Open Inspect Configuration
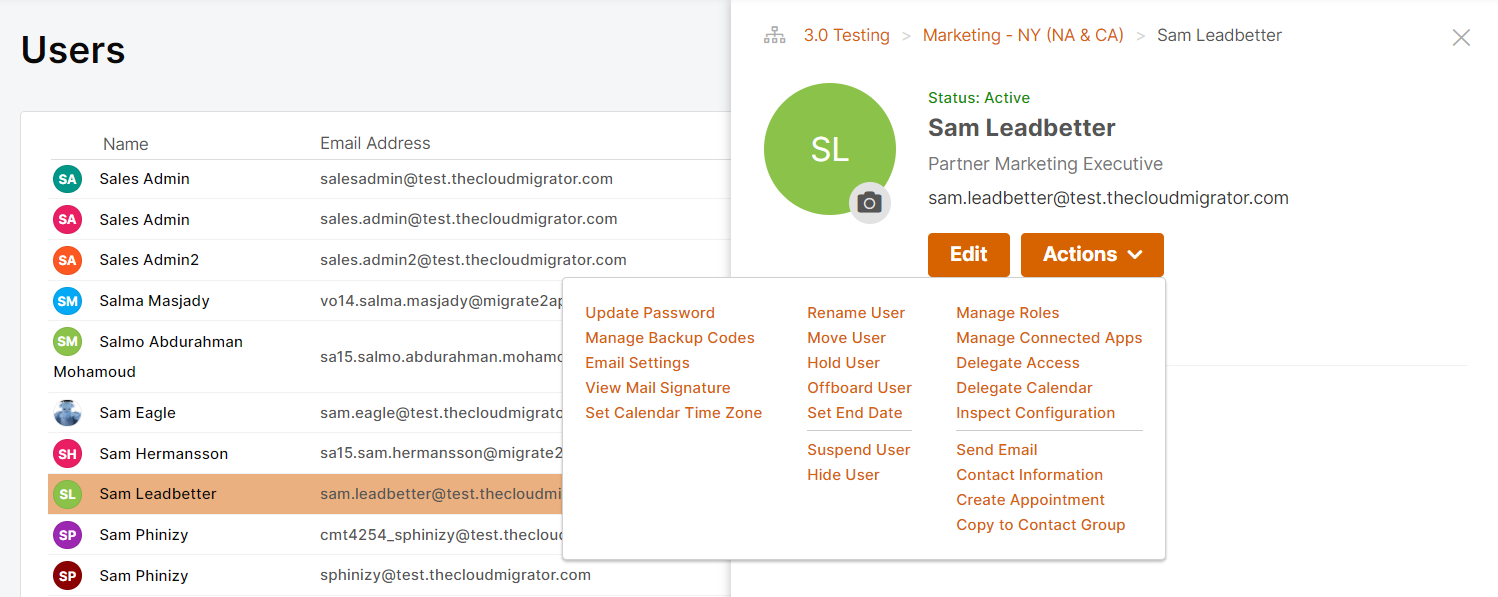Viewport: 1498px width, 597px height. [x=1035, y=413]
